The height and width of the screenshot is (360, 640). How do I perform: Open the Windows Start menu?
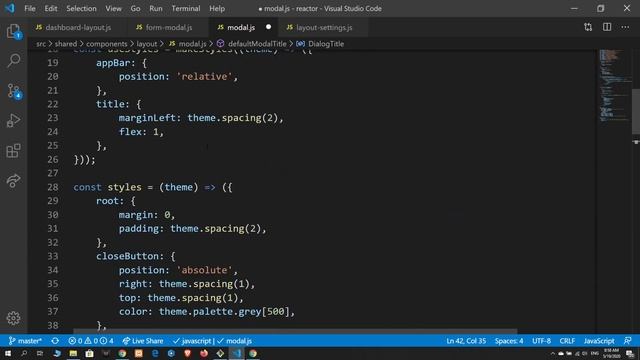[8, 353]
